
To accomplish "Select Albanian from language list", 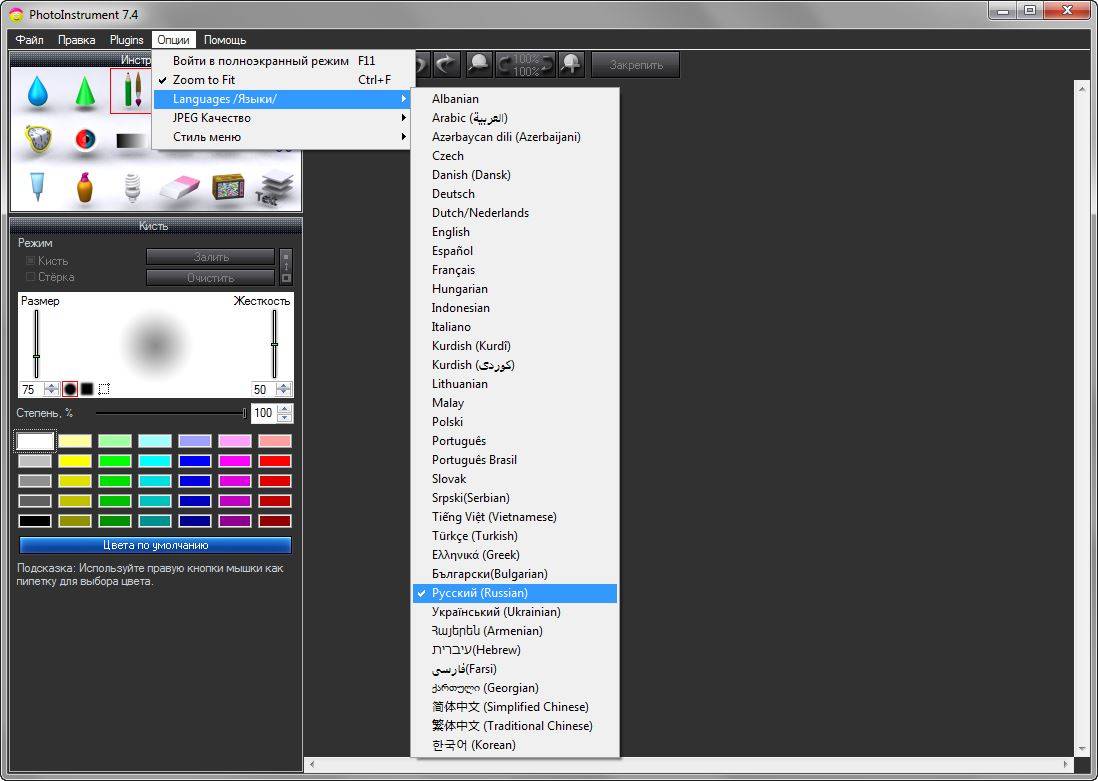I will pos(515,99).
